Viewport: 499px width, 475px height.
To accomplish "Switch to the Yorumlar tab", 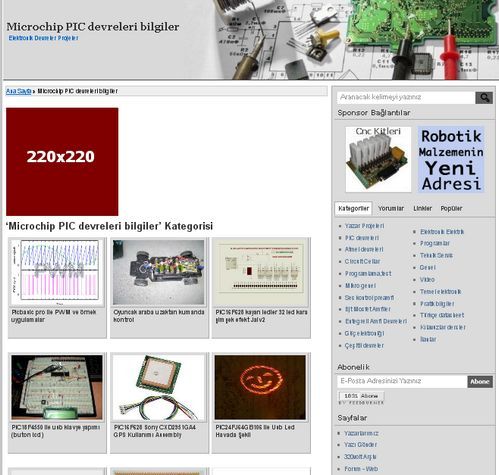I will pyautogui.click(x=391, y=208).
